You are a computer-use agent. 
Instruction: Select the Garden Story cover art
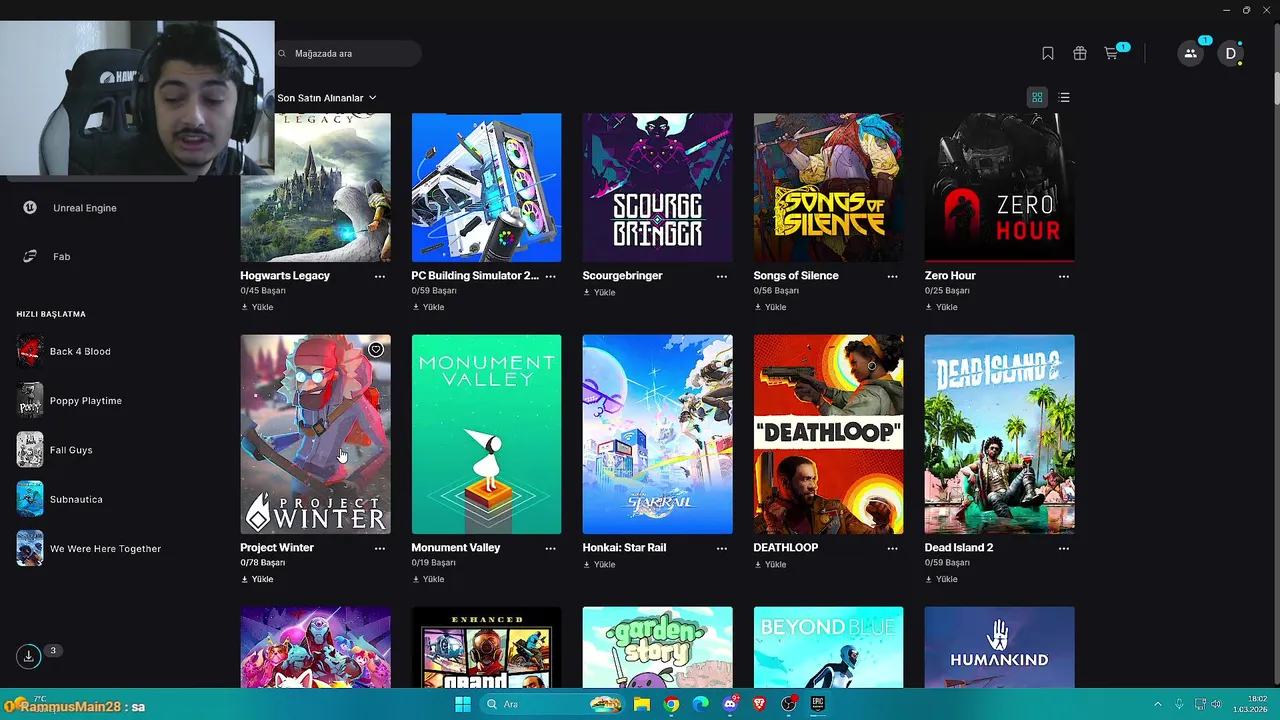658,647
